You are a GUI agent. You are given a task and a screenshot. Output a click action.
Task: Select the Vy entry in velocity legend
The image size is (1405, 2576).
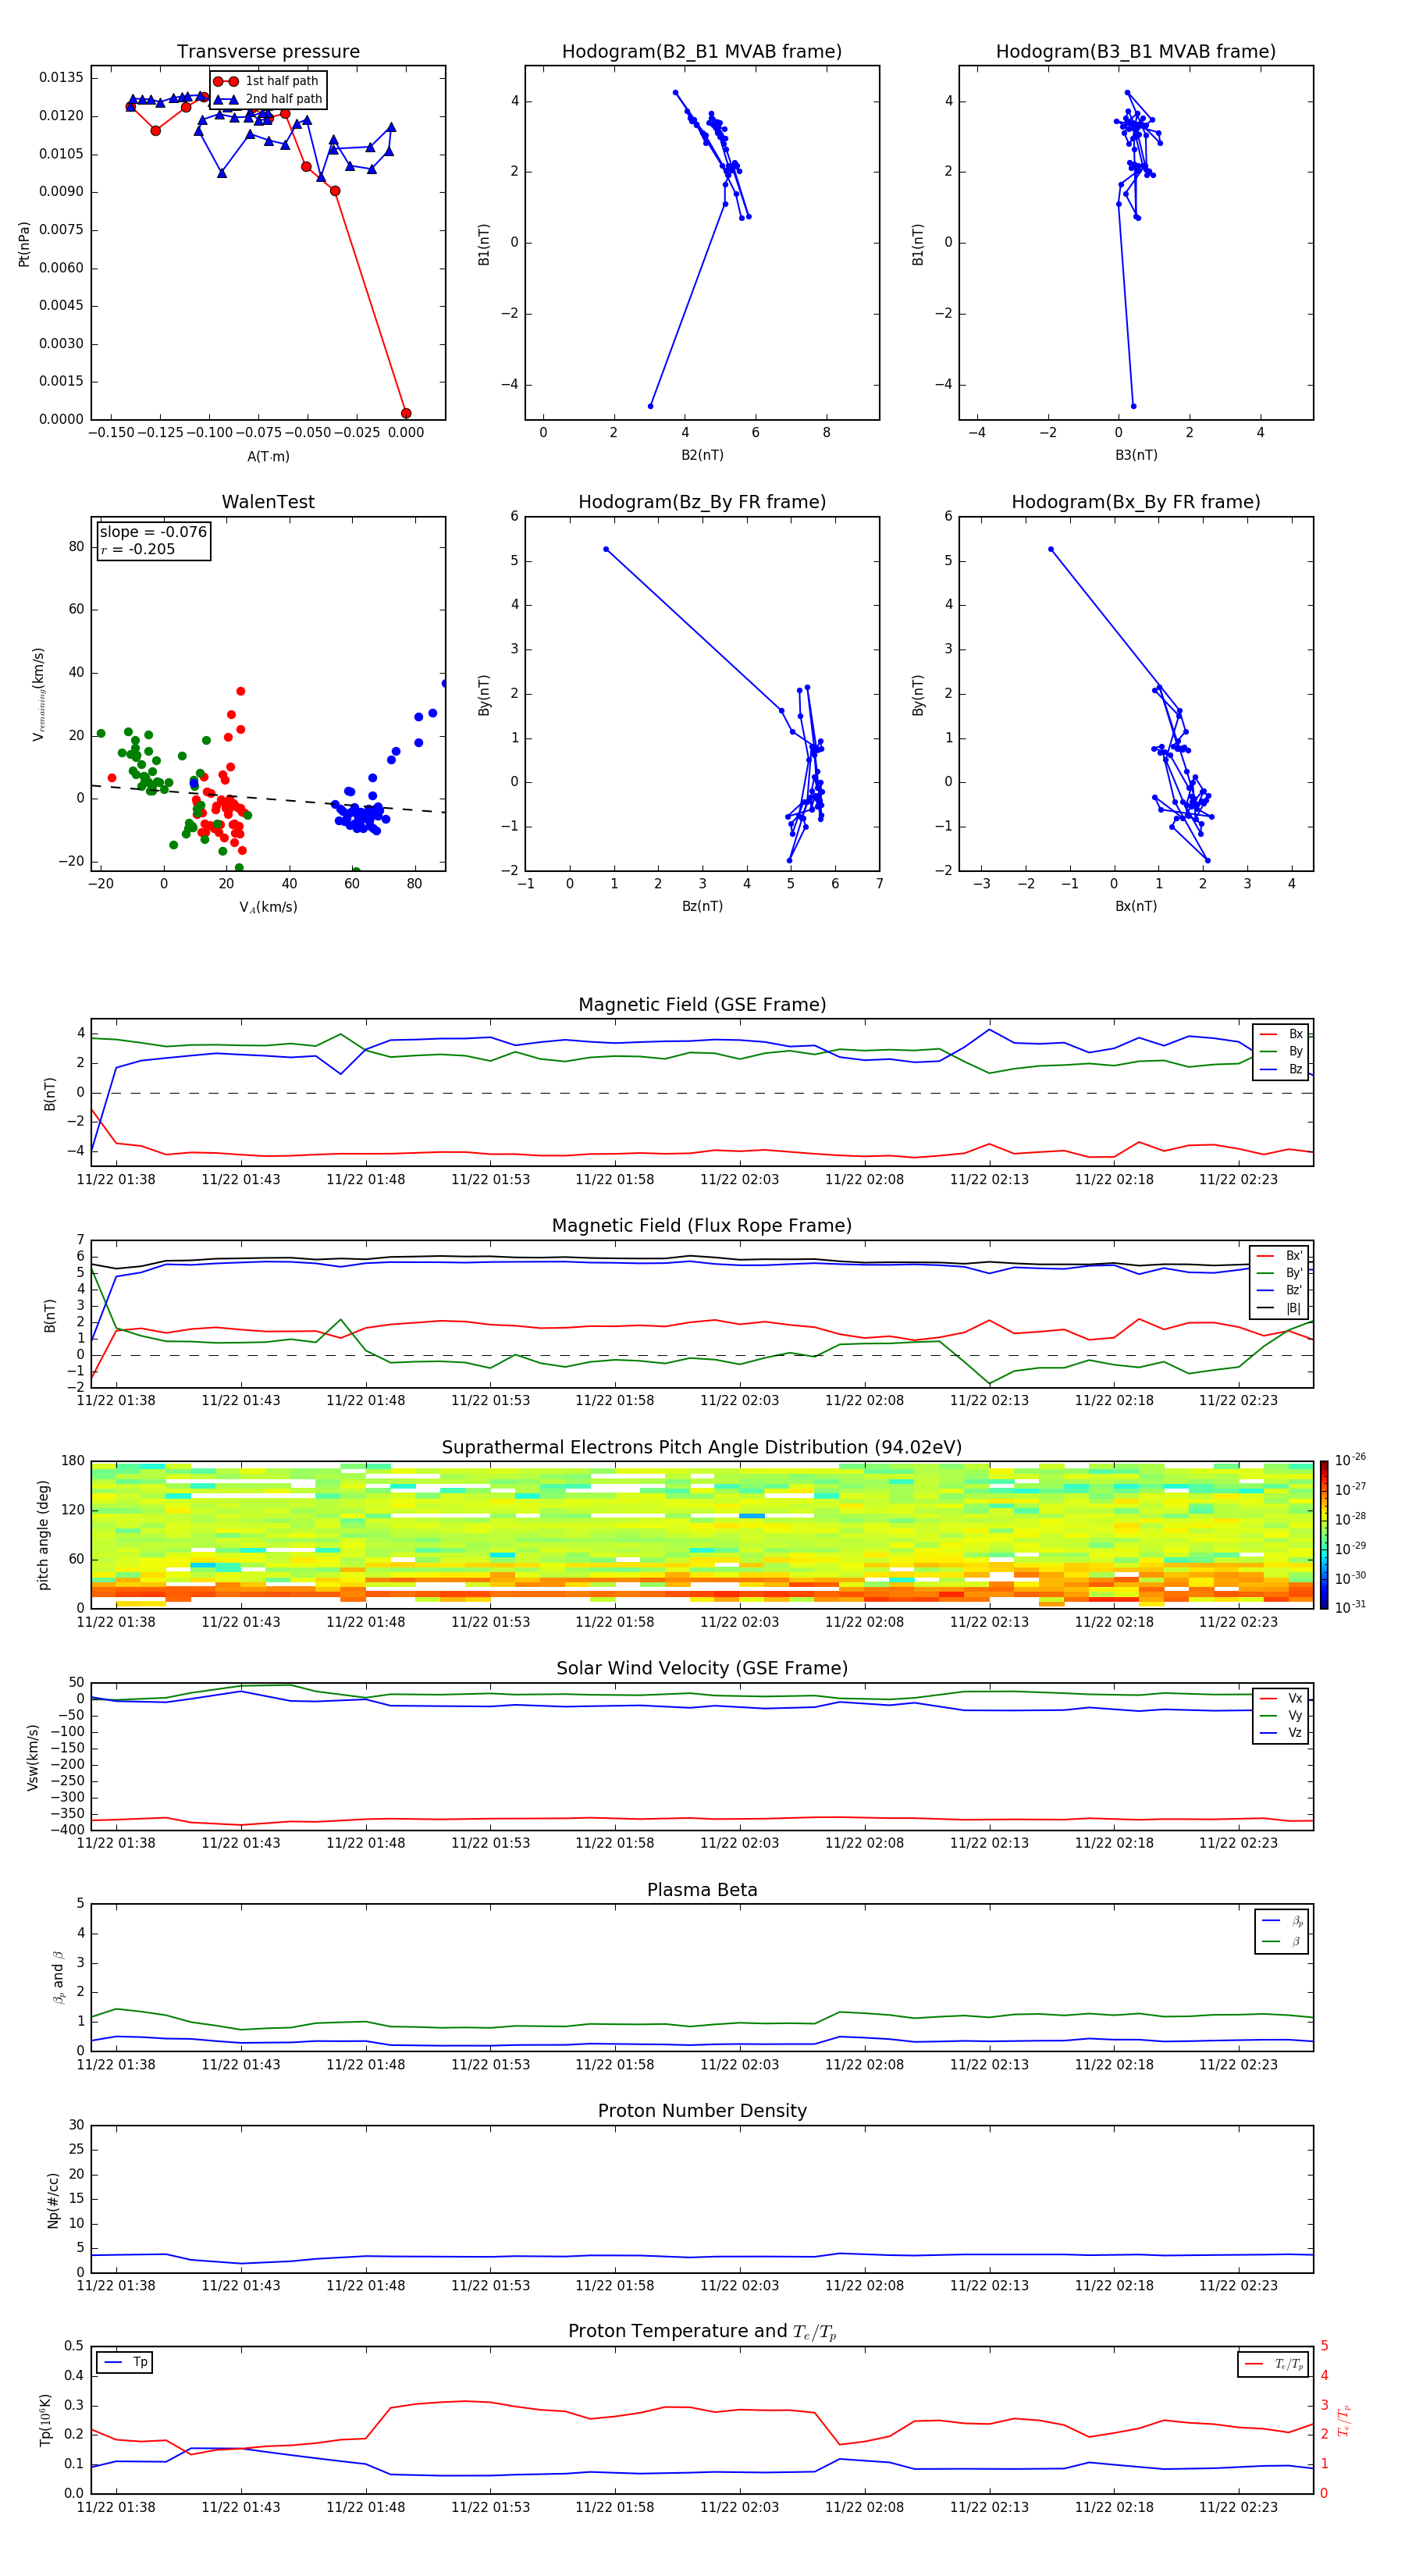tap(1281, 1716)
